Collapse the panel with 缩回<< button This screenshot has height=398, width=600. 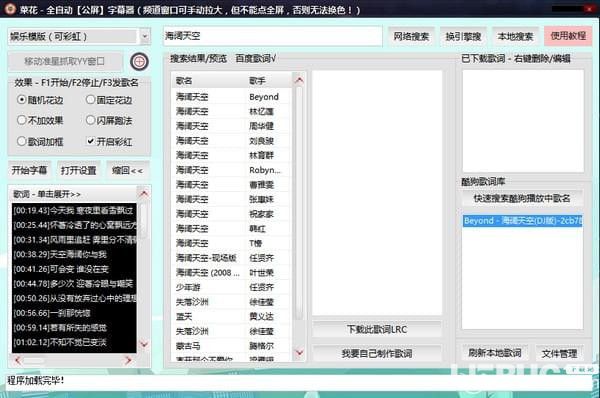point(128,170)
